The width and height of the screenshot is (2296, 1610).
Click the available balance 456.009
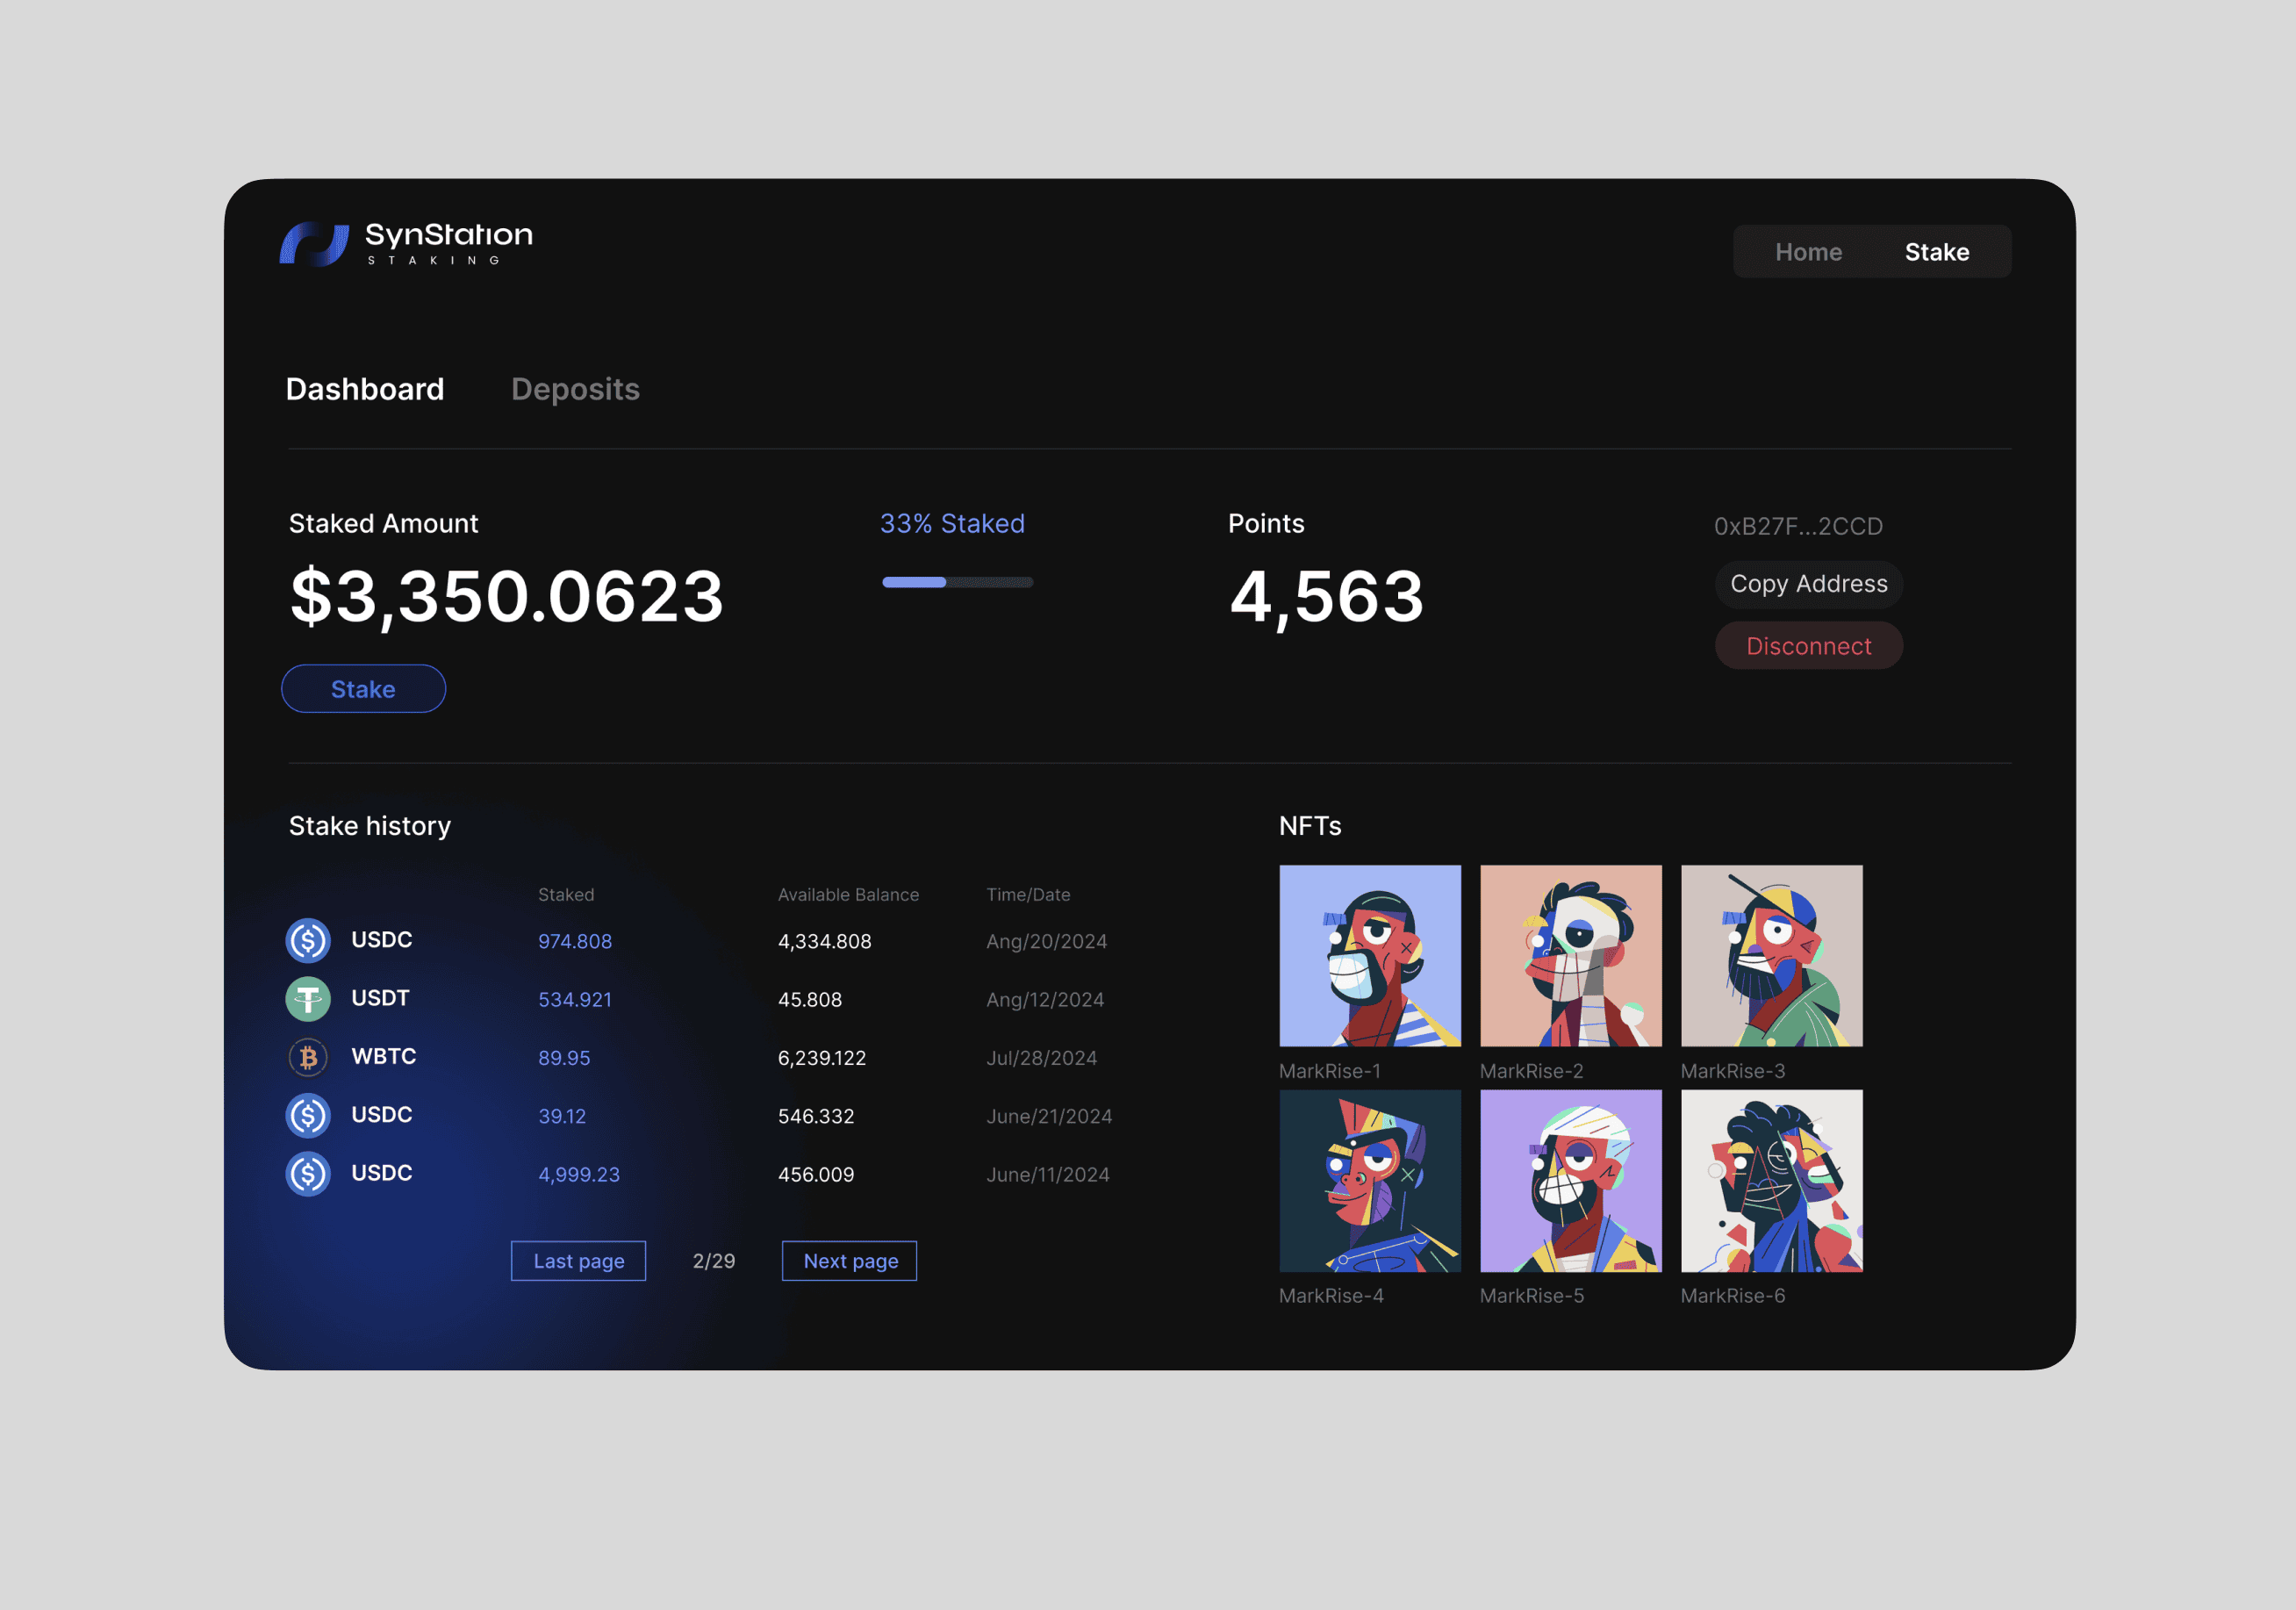coord(816,1174)
